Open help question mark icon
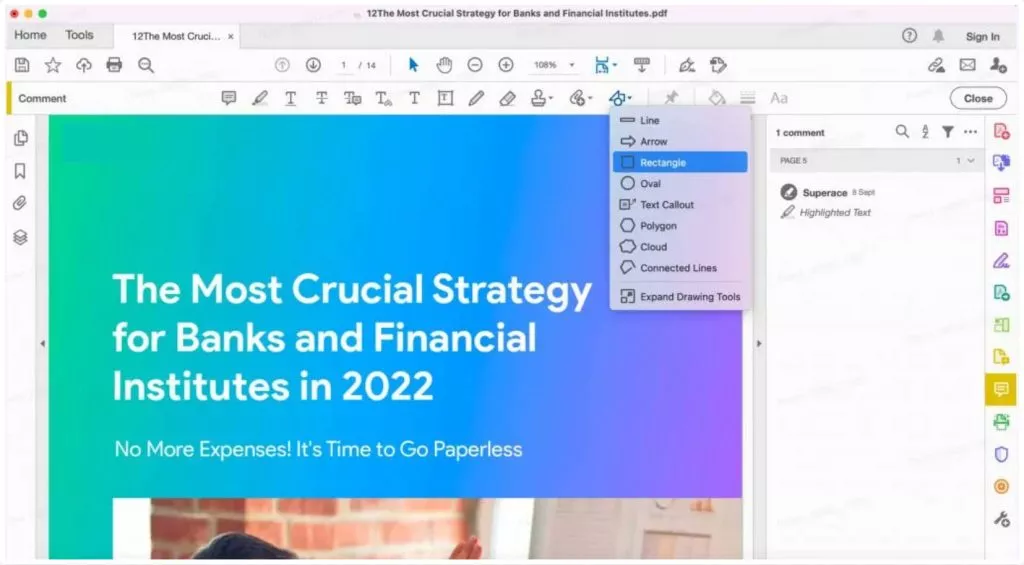This screenshot has width=1024, height=565. coord(909,36)
